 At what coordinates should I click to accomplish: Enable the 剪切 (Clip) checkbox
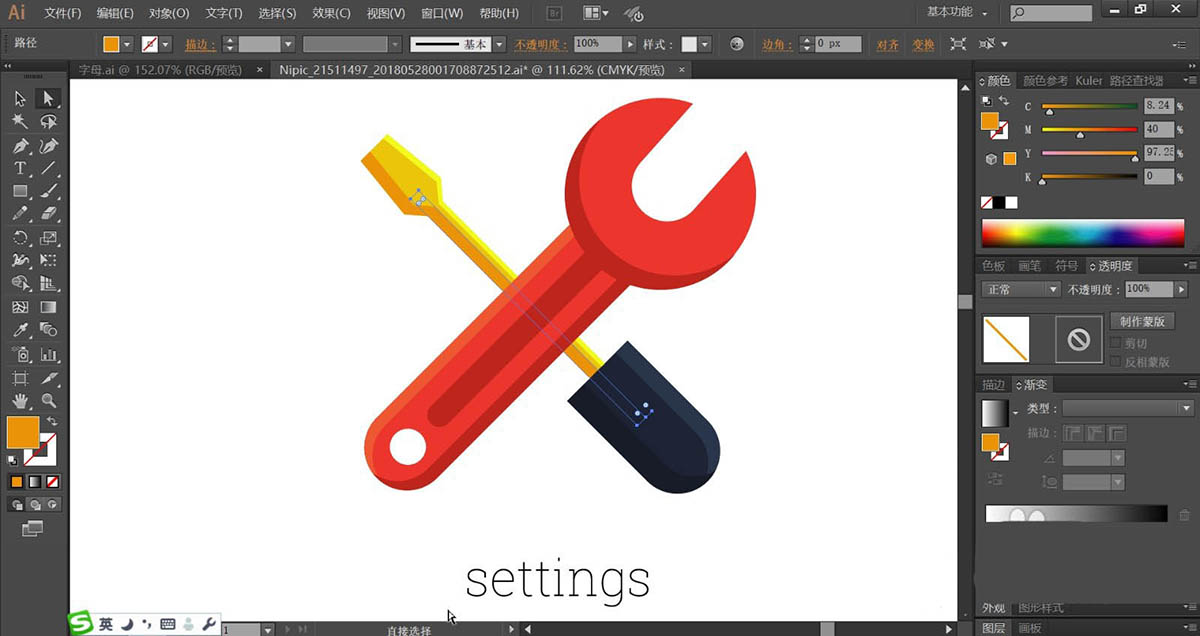tap(1116, 343)
